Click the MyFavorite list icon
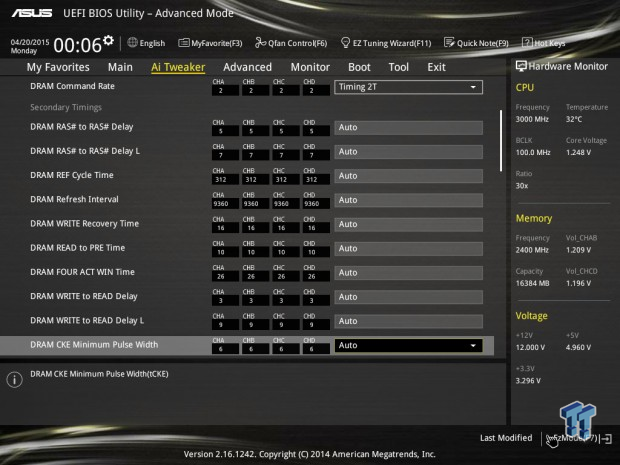The height and width of the screenshot is (465, 620). [183, 43]
